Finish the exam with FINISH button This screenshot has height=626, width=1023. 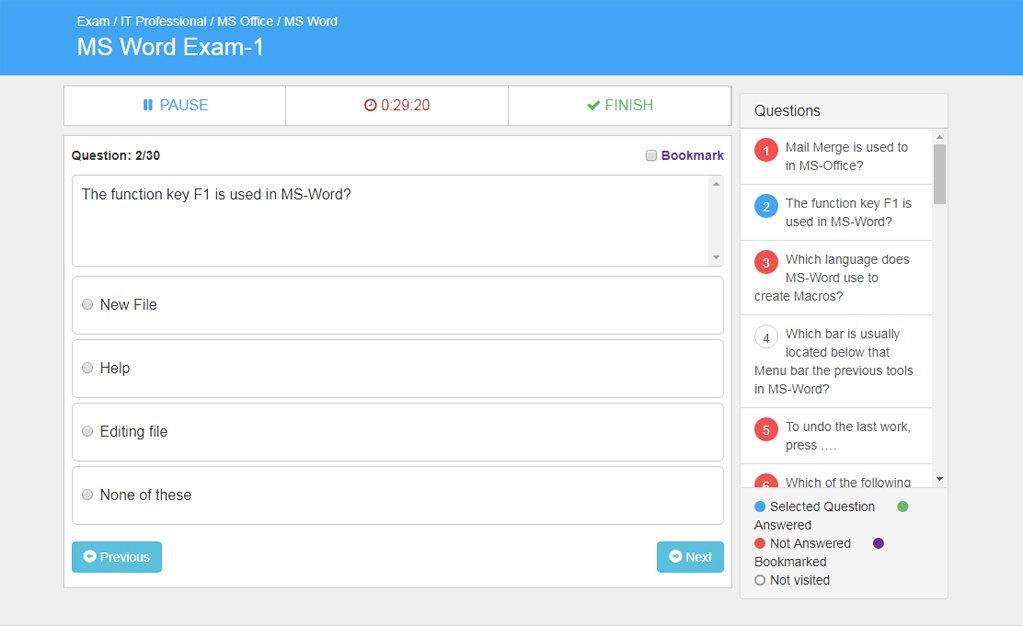tap(620, 105)
